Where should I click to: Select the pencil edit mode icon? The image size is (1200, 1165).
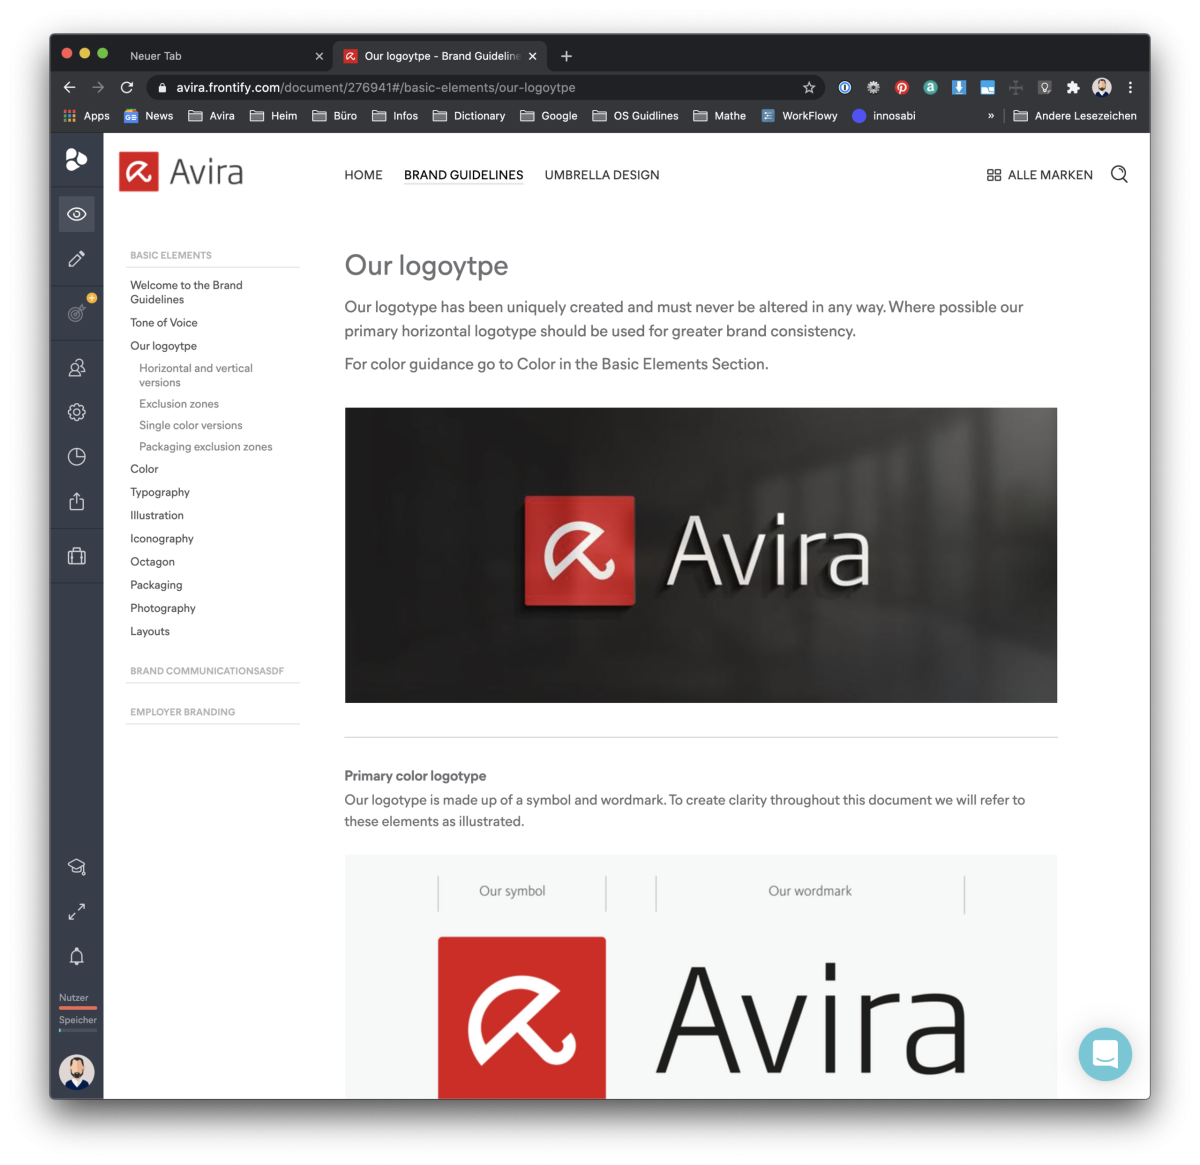[76, 259]
